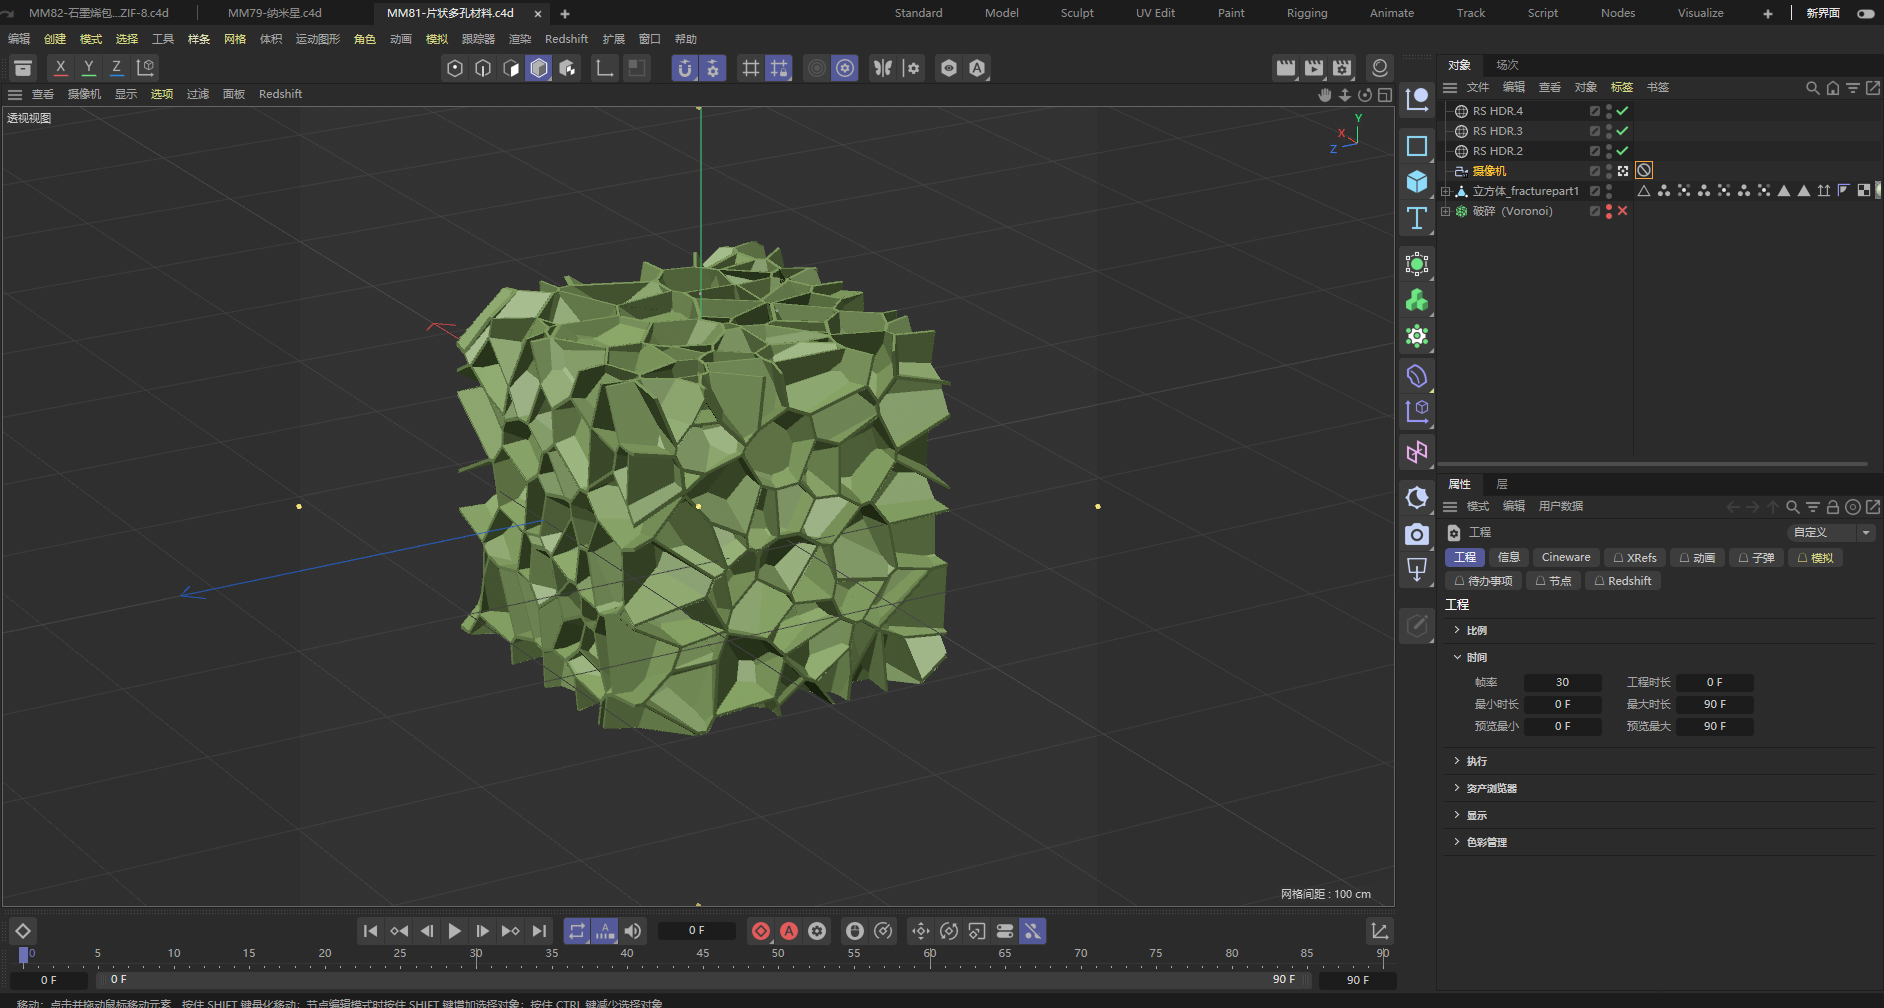This screenshot has height=1008, width=1884.
Task: Click home icon in Object Manager
Action: pos(1832,88)
